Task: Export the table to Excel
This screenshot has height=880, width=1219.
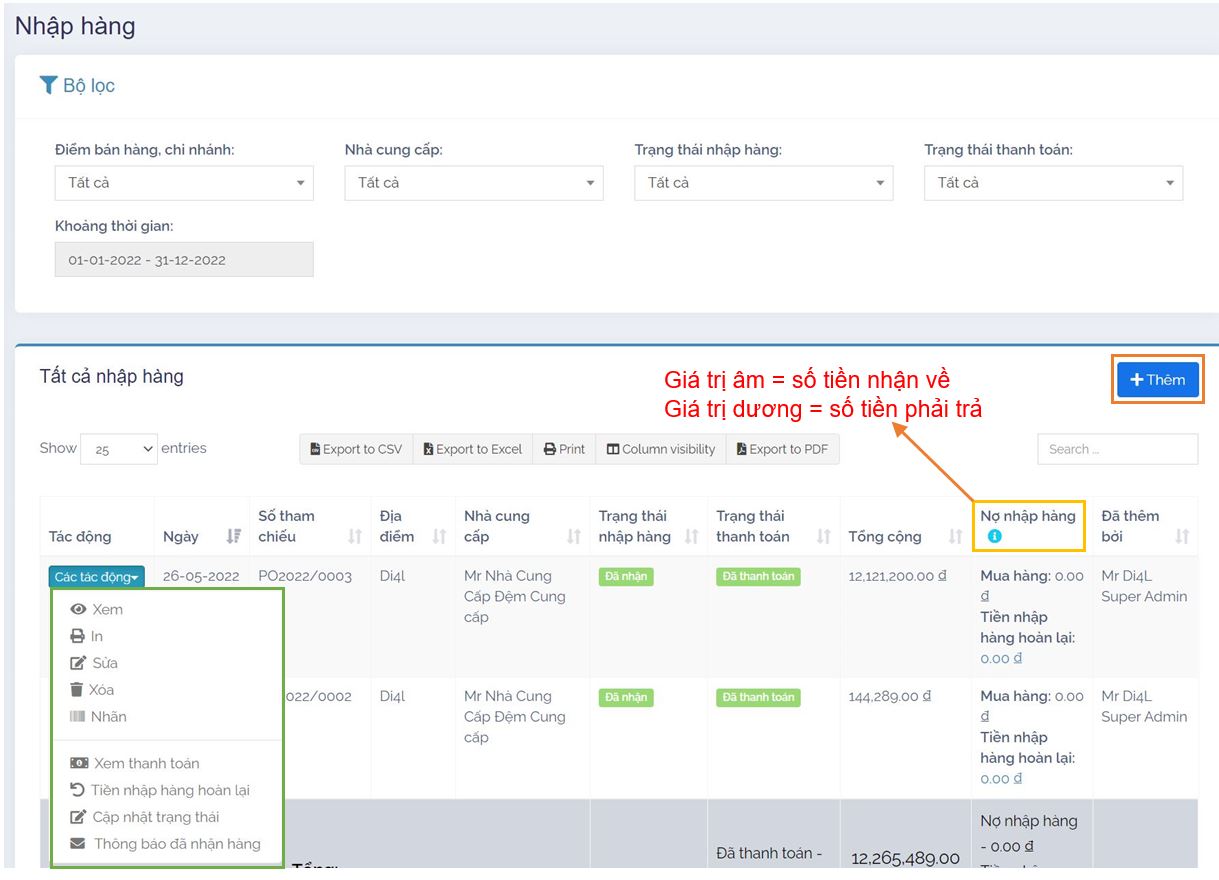Action: click(472, 450)
